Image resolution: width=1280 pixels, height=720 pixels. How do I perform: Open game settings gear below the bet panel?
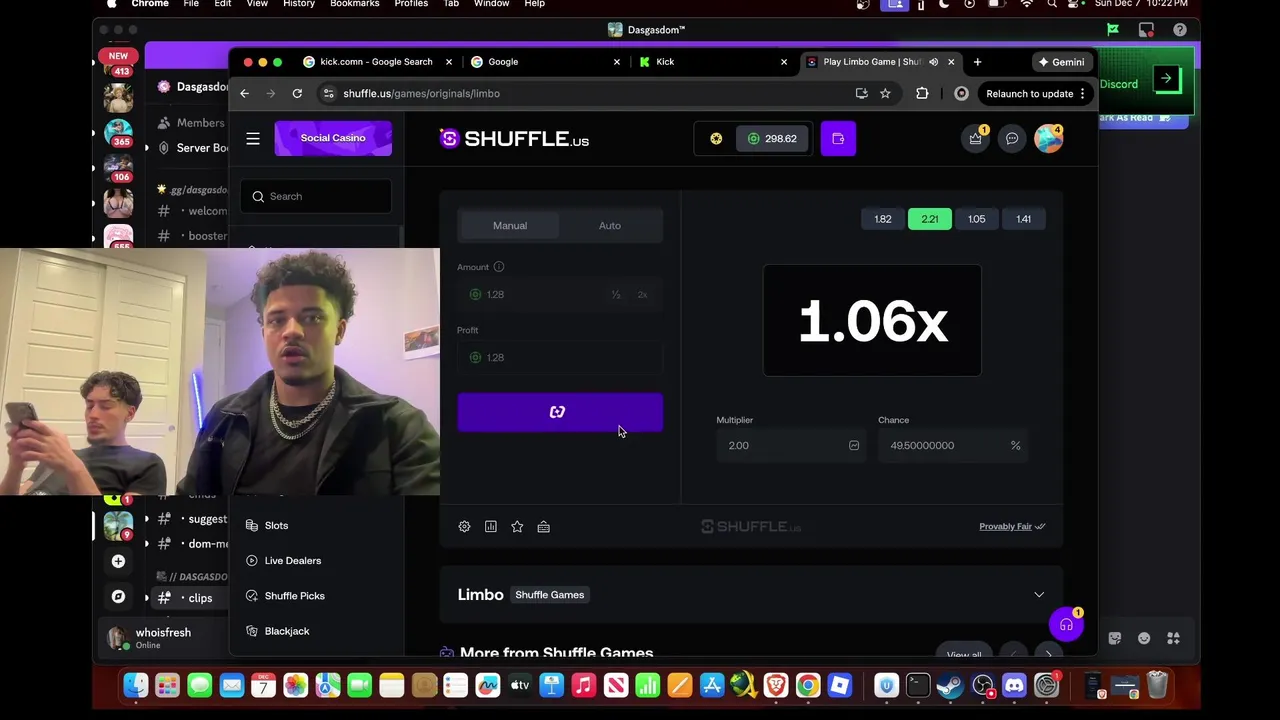[x=464, y=526]
